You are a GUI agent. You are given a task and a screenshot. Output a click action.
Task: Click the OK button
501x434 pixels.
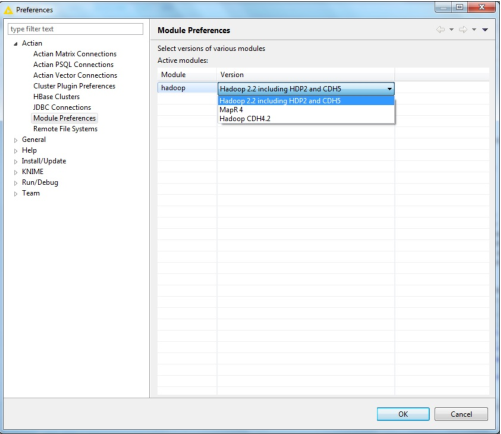[403, 414]
